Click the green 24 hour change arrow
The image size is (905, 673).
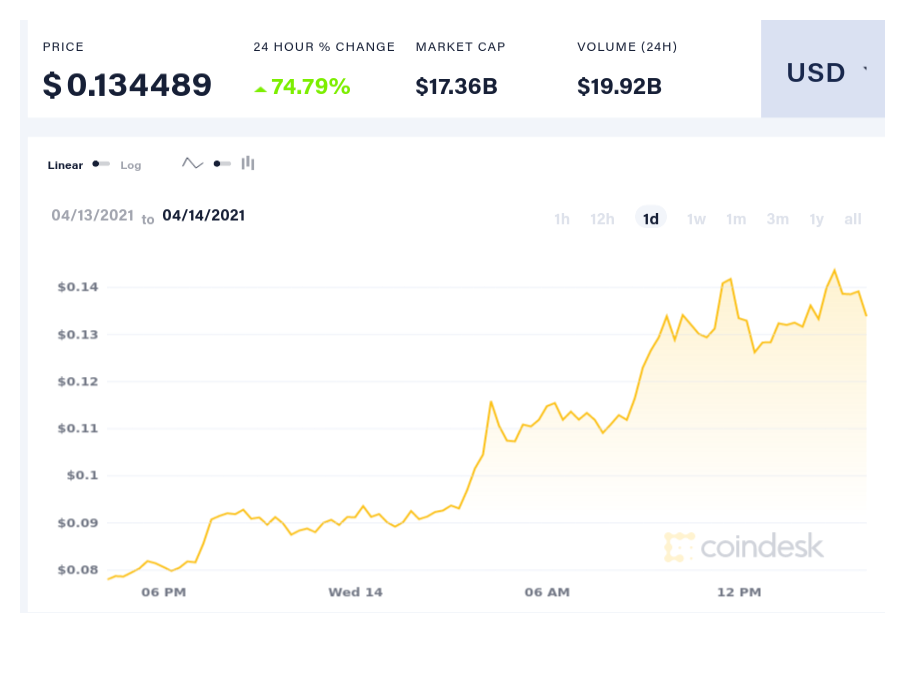260,89
